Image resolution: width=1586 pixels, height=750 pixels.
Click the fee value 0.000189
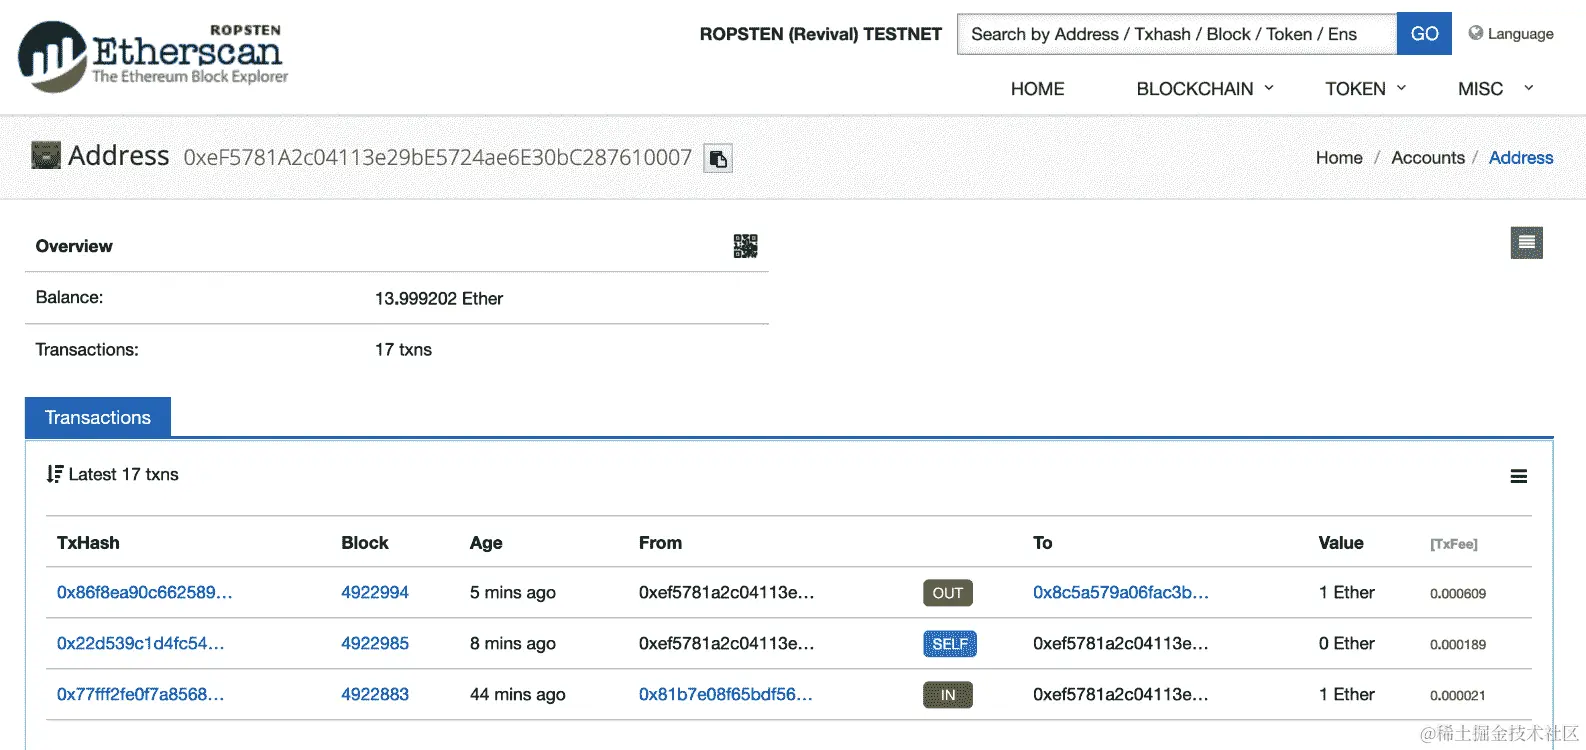[1458, 645]
